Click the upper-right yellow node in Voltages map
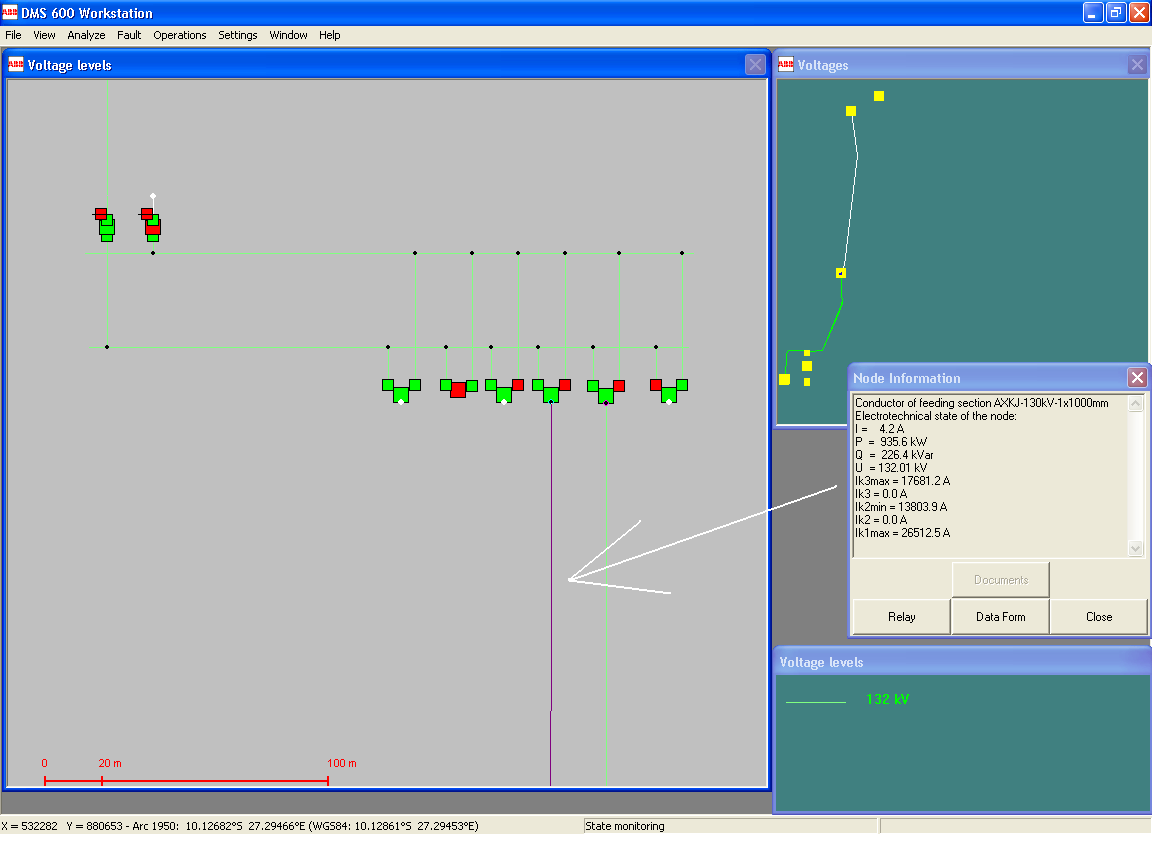This screenshot has width=1152, height=864. pos(879,96)
